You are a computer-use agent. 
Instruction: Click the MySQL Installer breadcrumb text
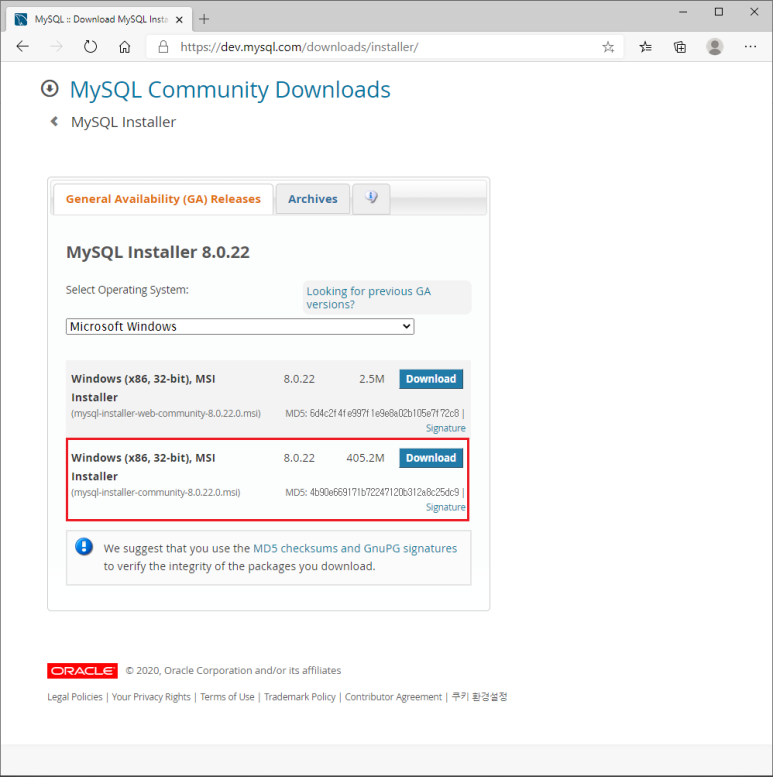point(123,122)
